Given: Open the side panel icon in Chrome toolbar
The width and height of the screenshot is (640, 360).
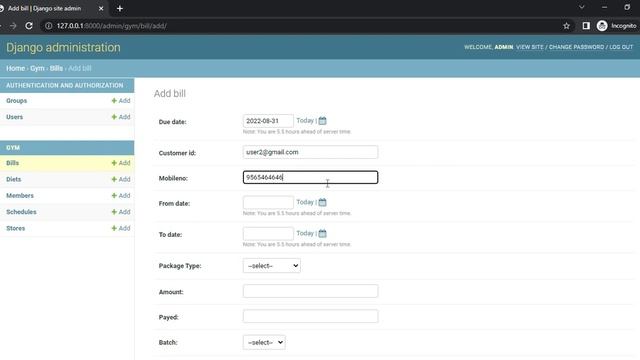Looking at the screenshot, I should pyautogui.click(x=586, y=26).
